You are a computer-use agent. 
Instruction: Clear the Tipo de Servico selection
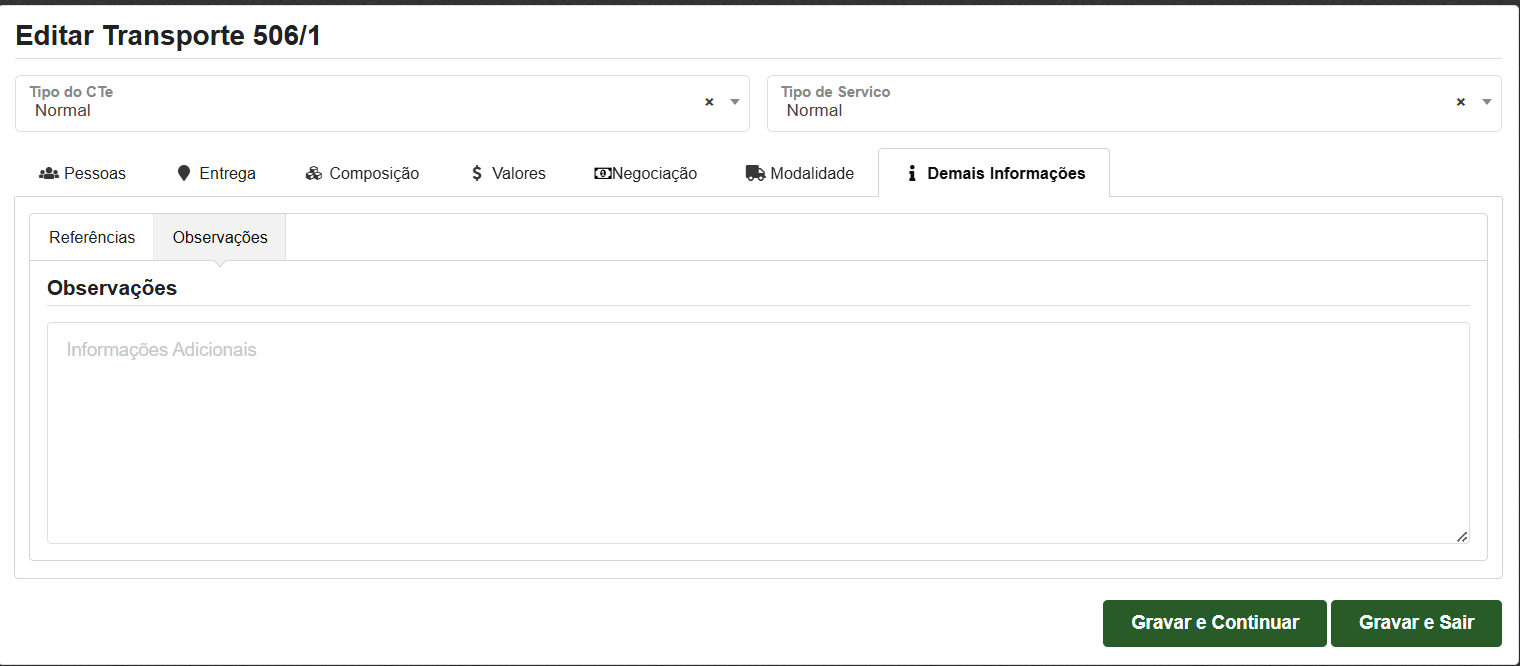click(x=1460, y=102)
